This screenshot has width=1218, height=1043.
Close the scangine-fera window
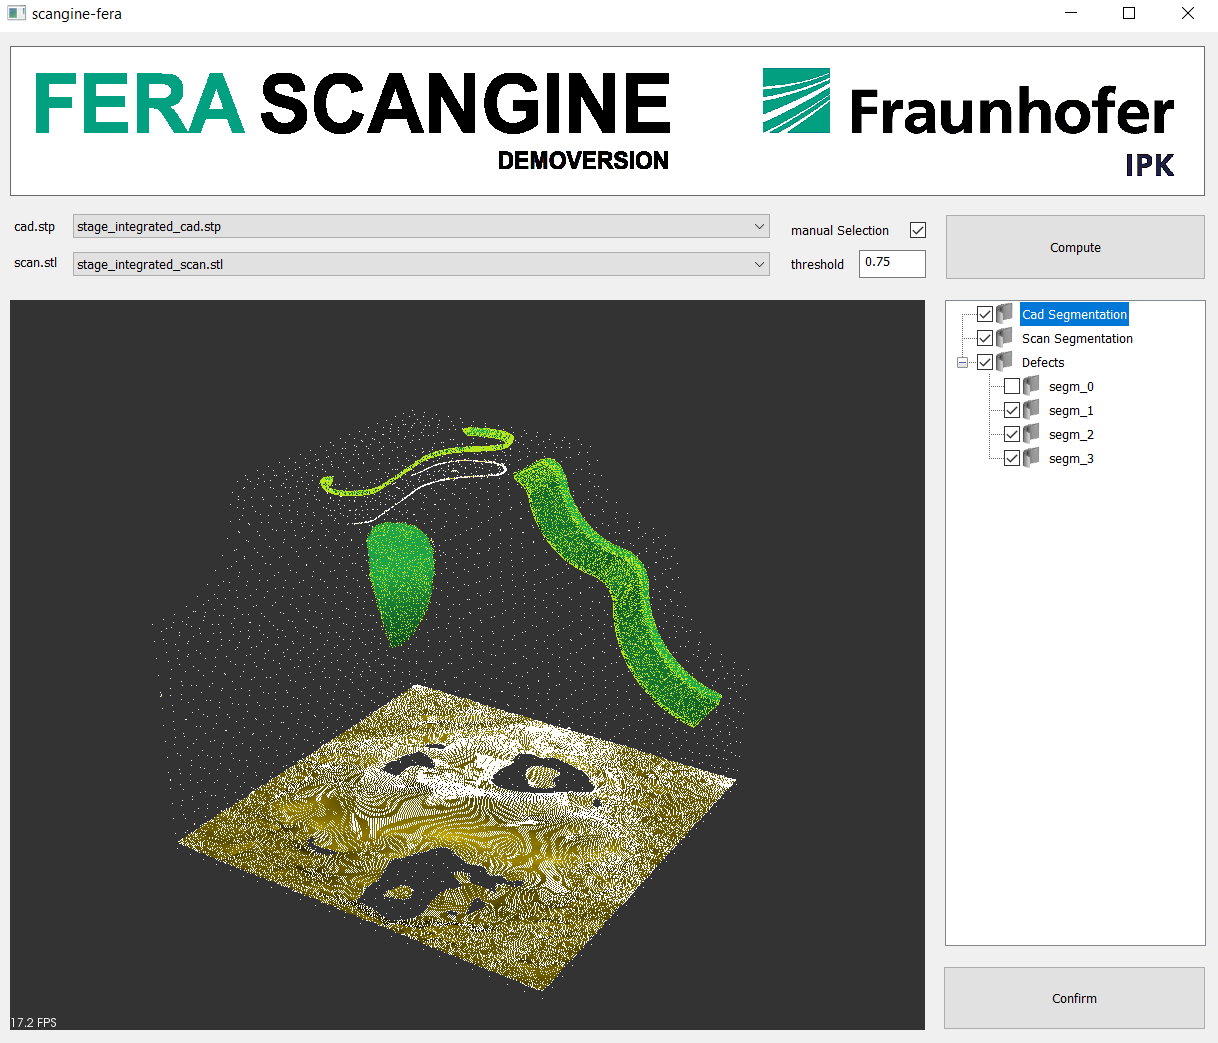click(x=1188, y=14)
